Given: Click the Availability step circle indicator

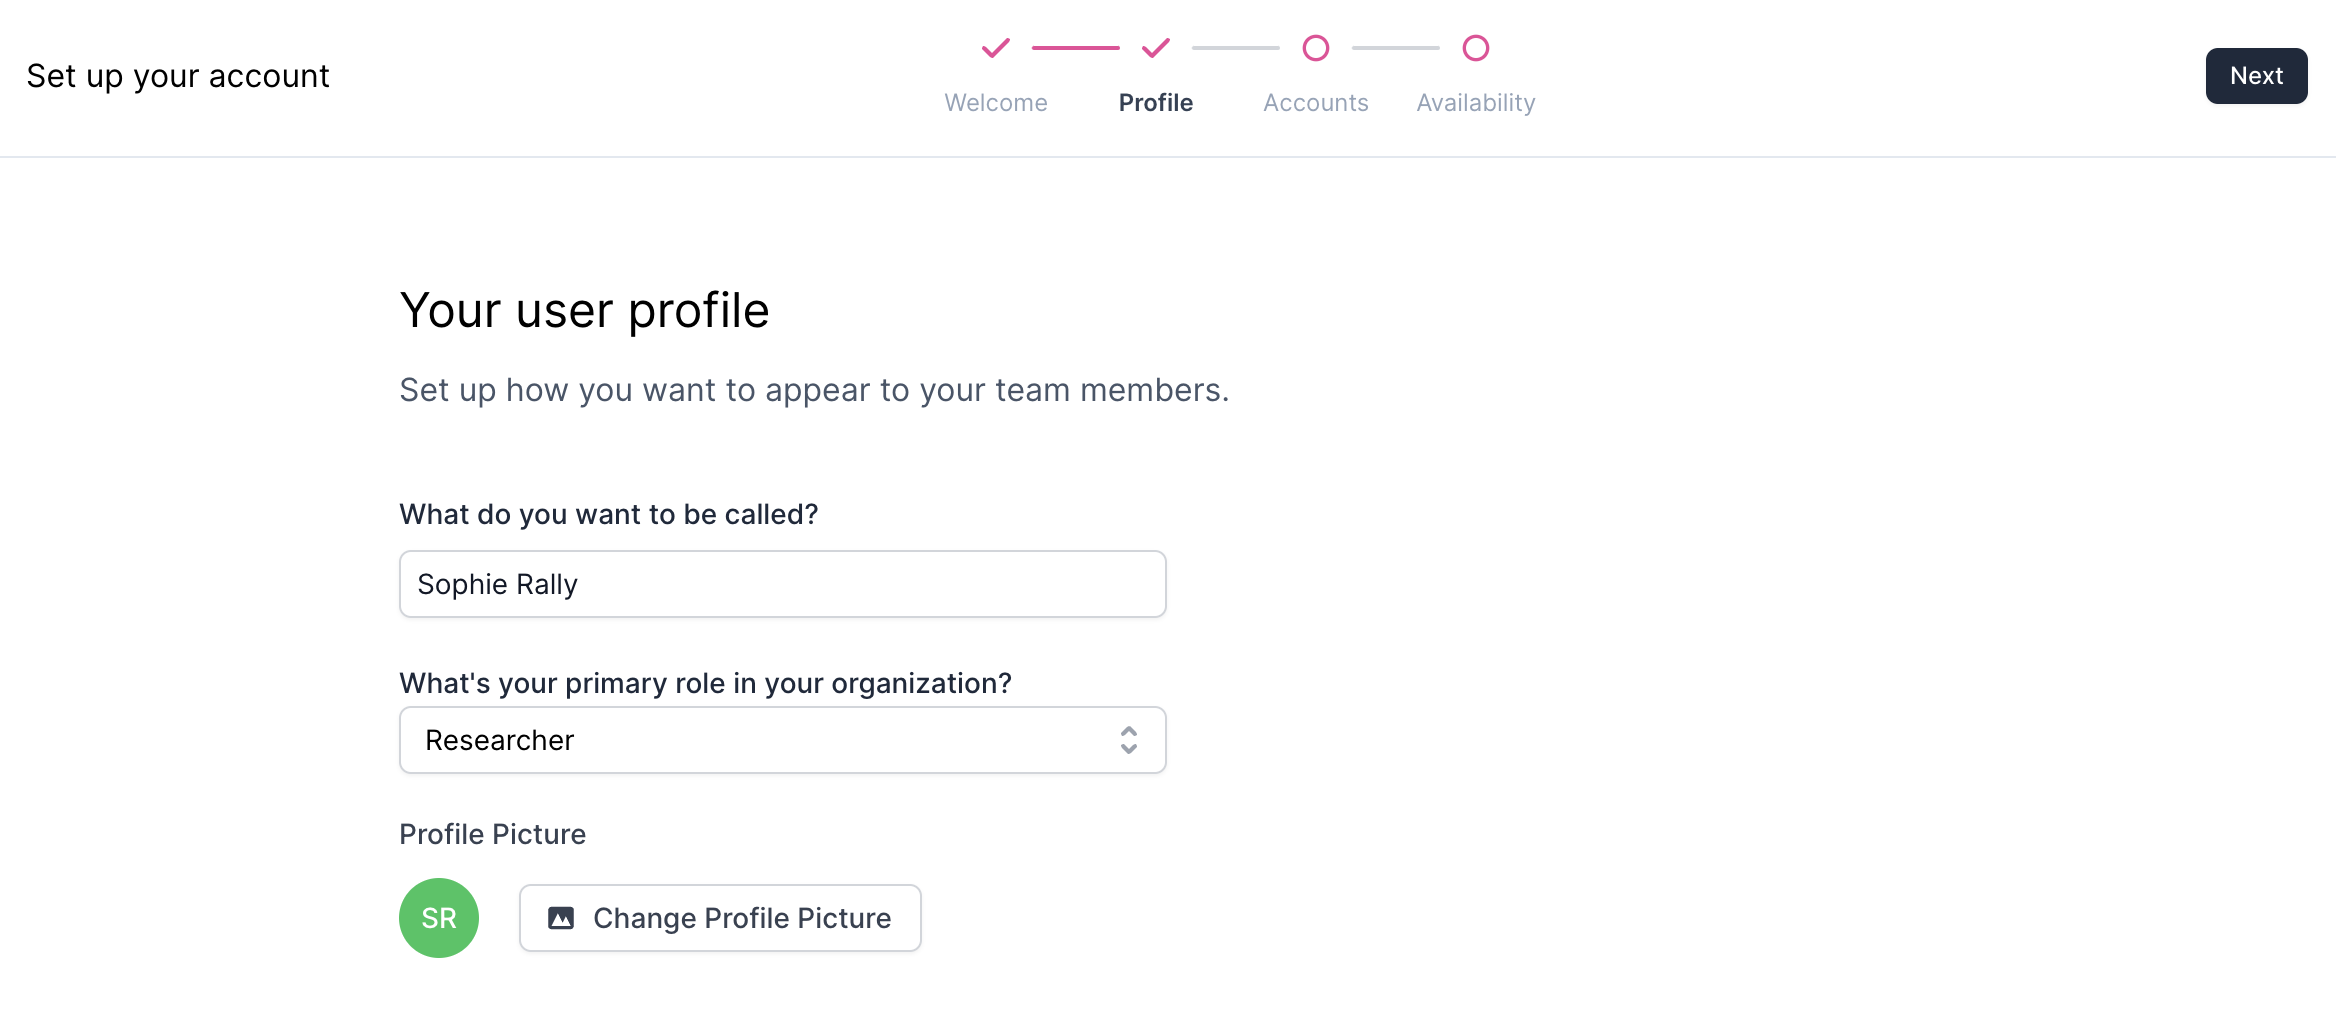Looking at the screenshot, I should (1476, 48).
